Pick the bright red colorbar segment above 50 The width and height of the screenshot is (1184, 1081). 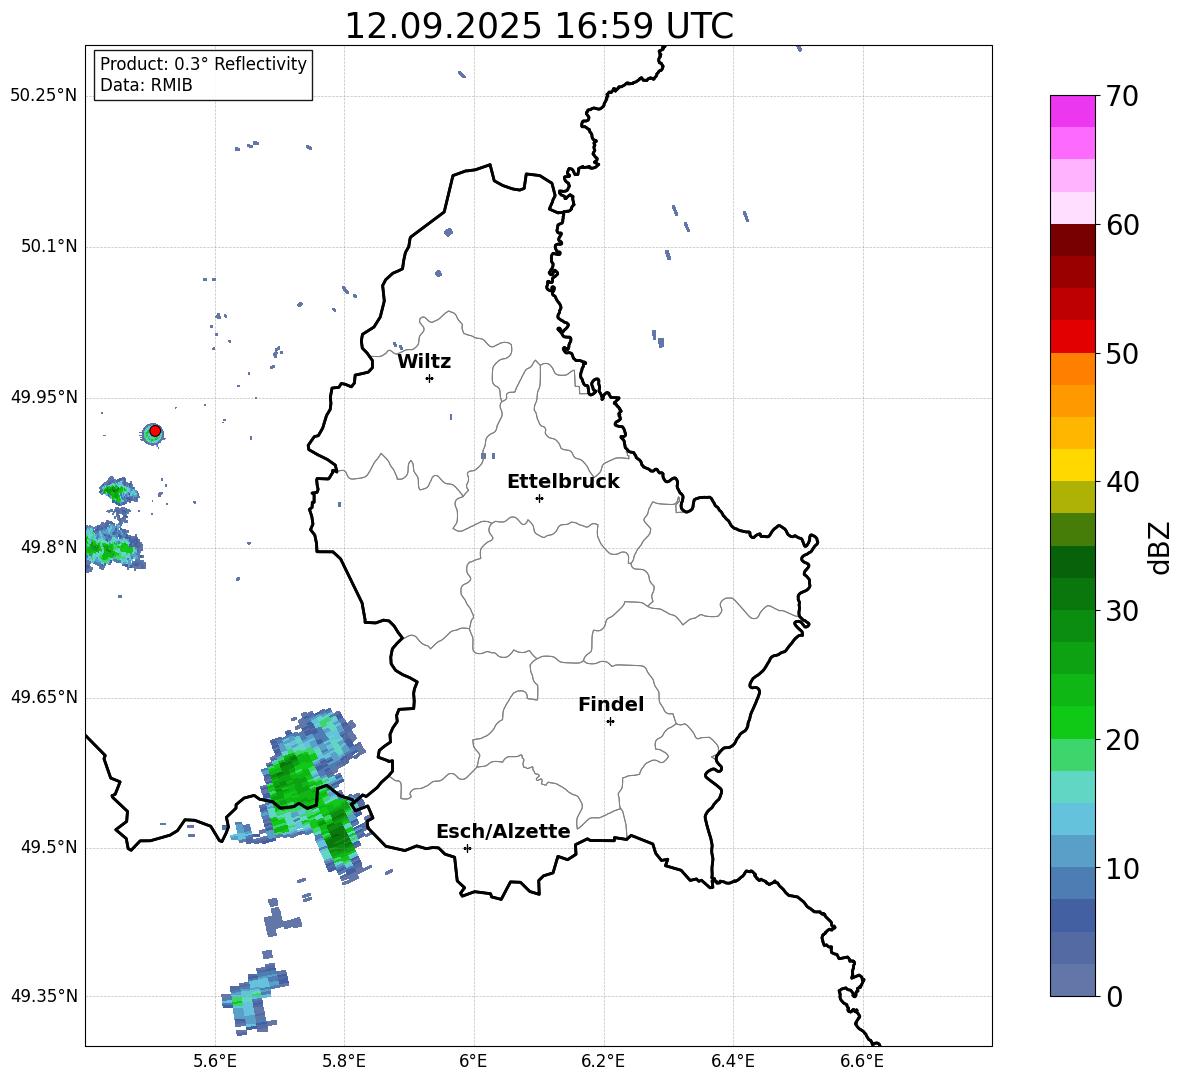[1073, 337]
